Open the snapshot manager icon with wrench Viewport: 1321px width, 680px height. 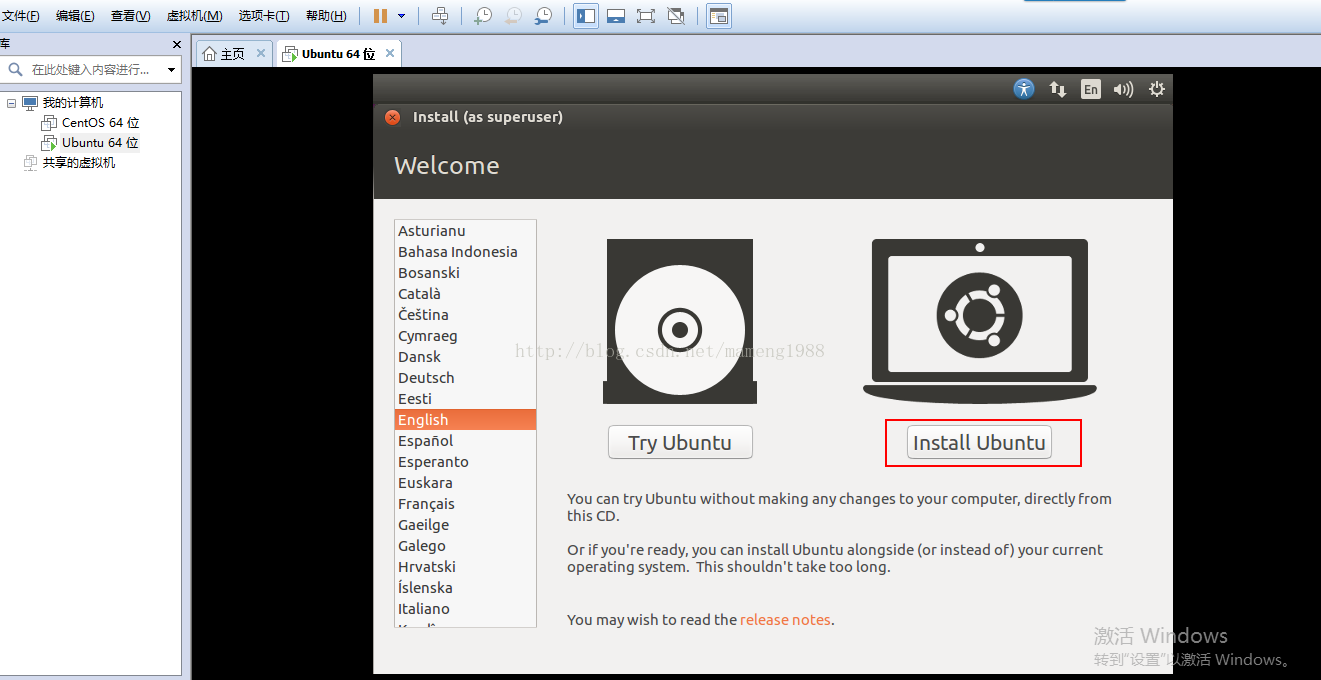[542, 16]
